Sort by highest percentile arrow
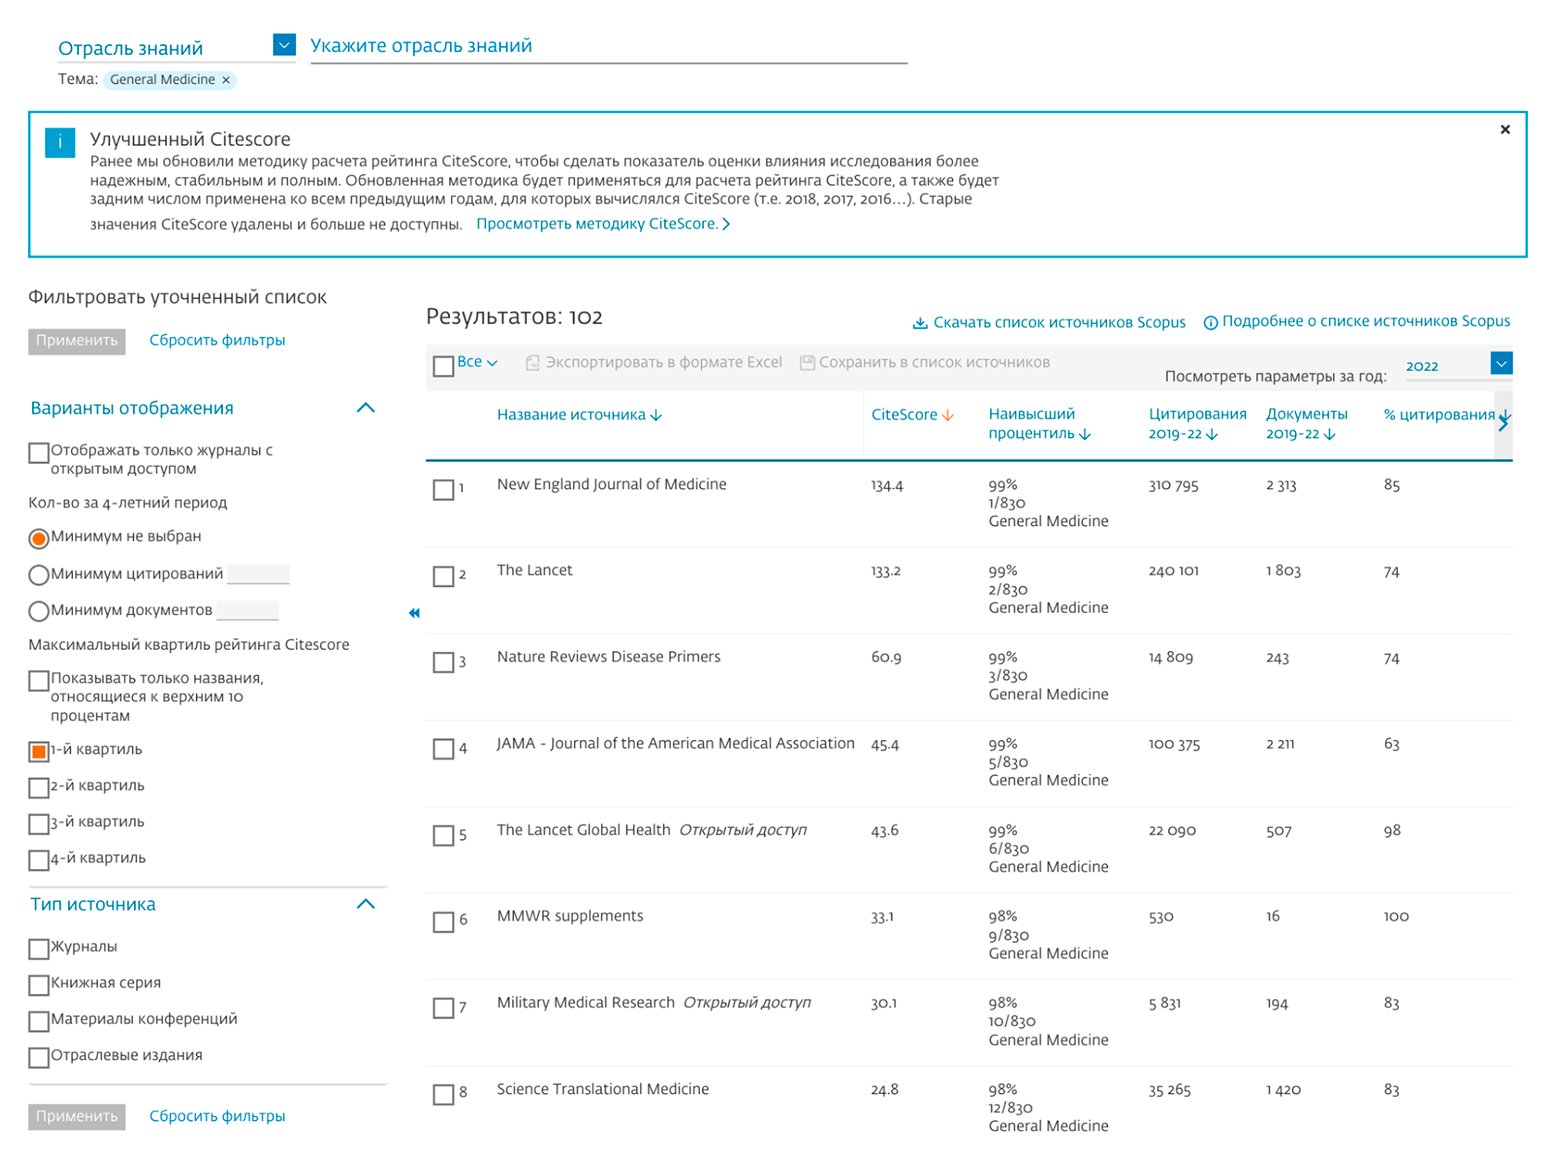The width and height of the screenshot is (1556, 1166). click(1085, 434)
